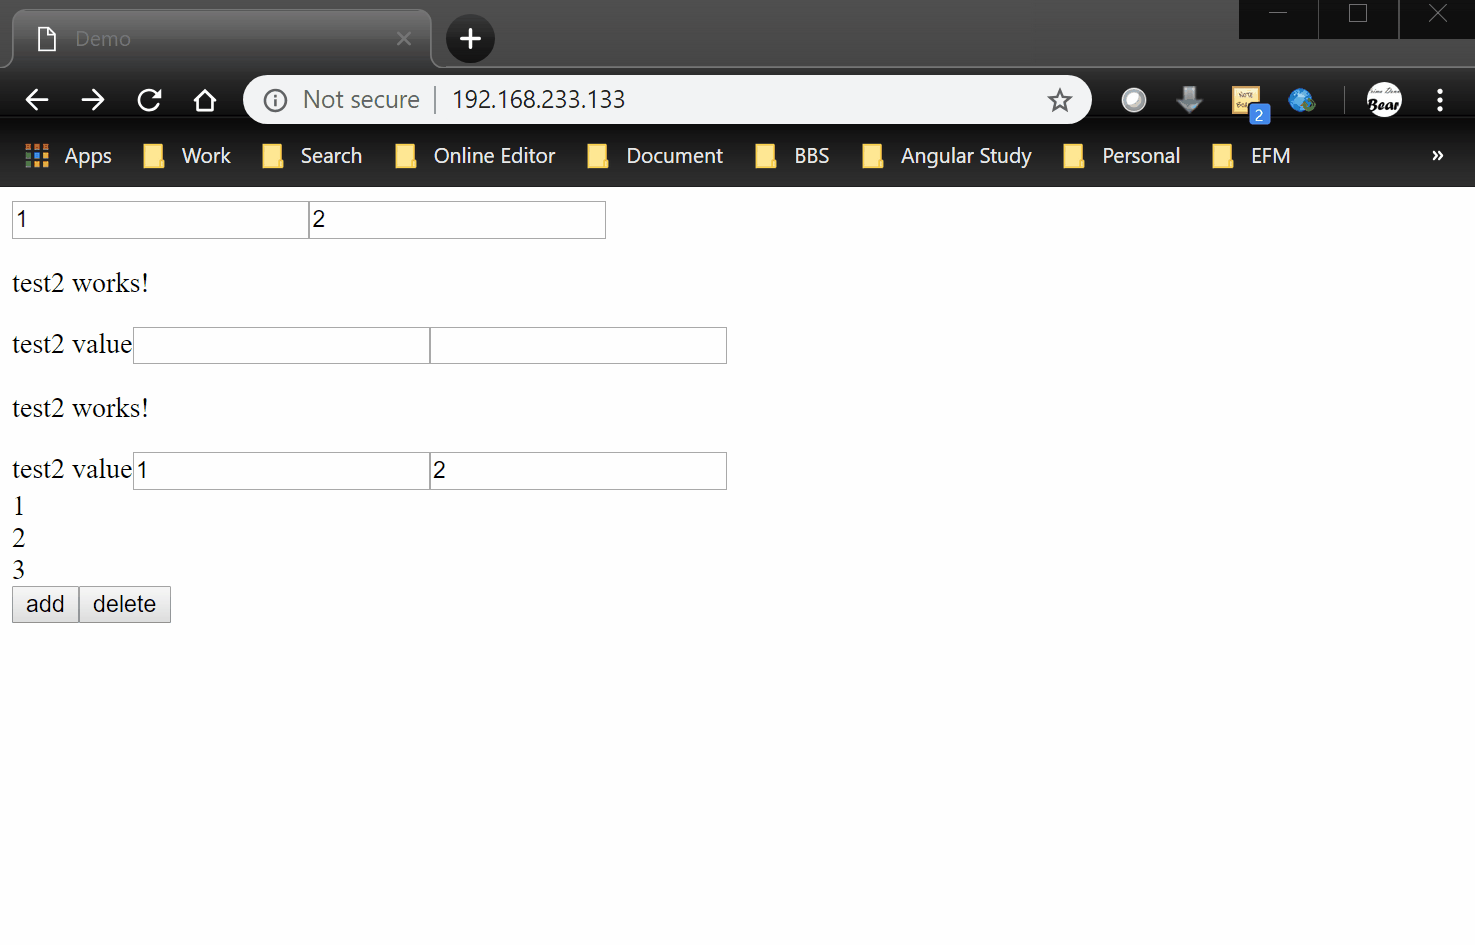Open the Personal bookmark folder
This screenshot has height=945, width=1475.
(x=1122, y=156)
